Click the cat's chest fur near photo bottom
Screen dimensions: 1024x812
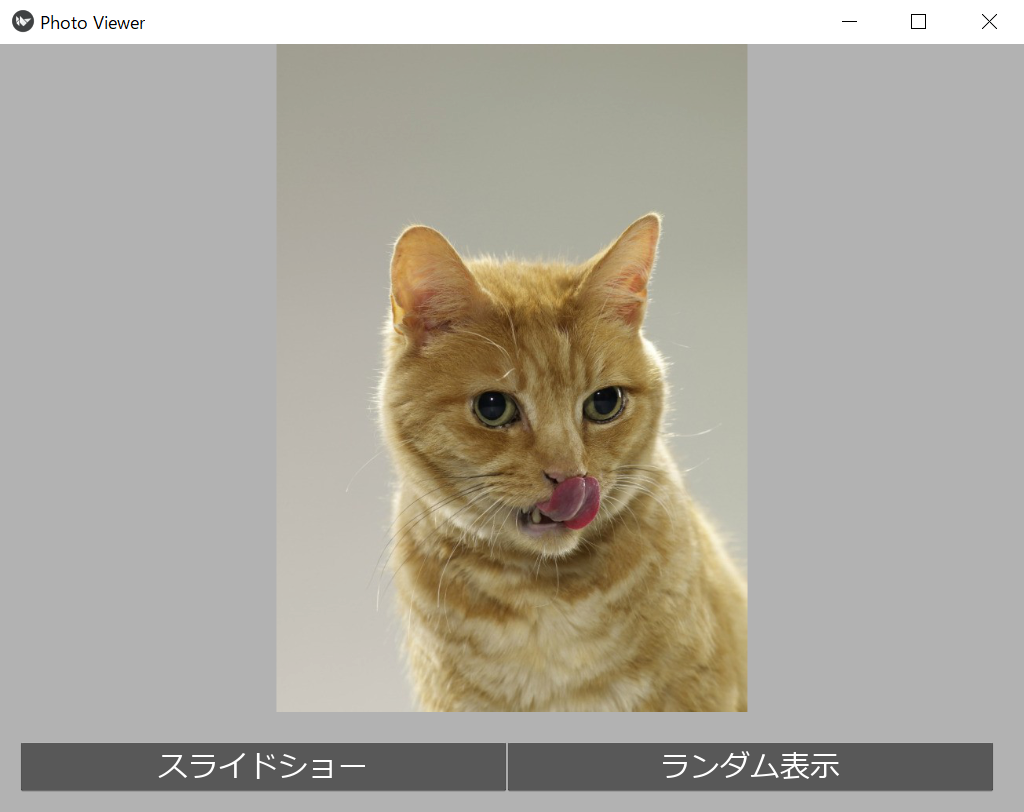[560, 640]
